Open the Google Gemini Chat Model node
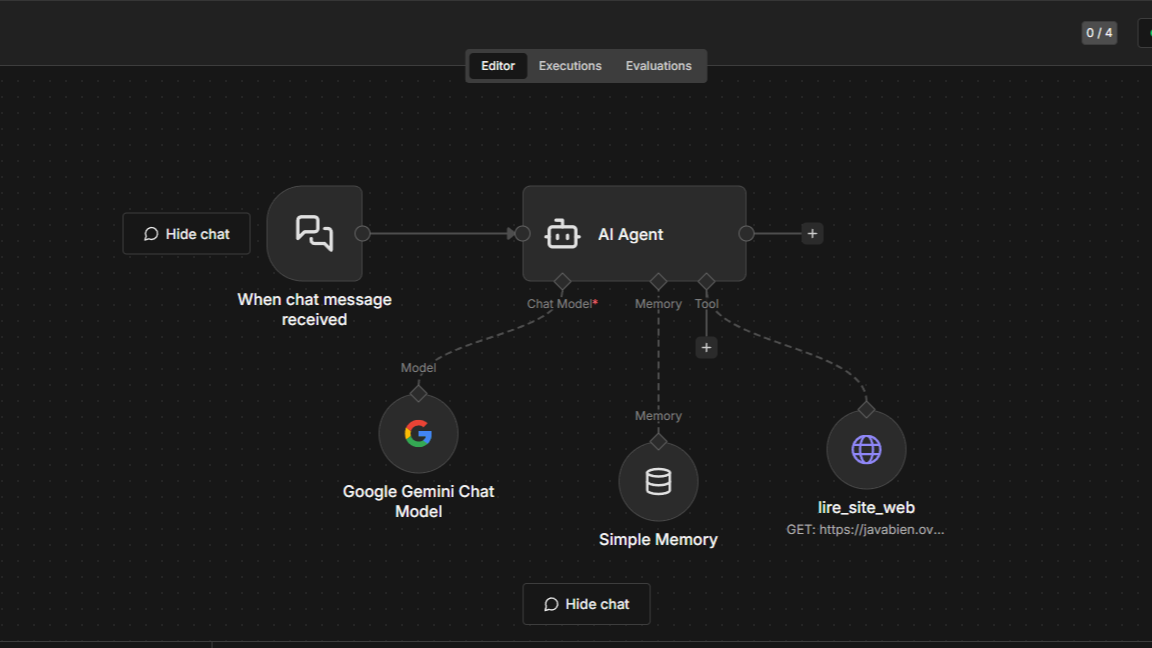 pyautogui.click(x=418, y=433)
